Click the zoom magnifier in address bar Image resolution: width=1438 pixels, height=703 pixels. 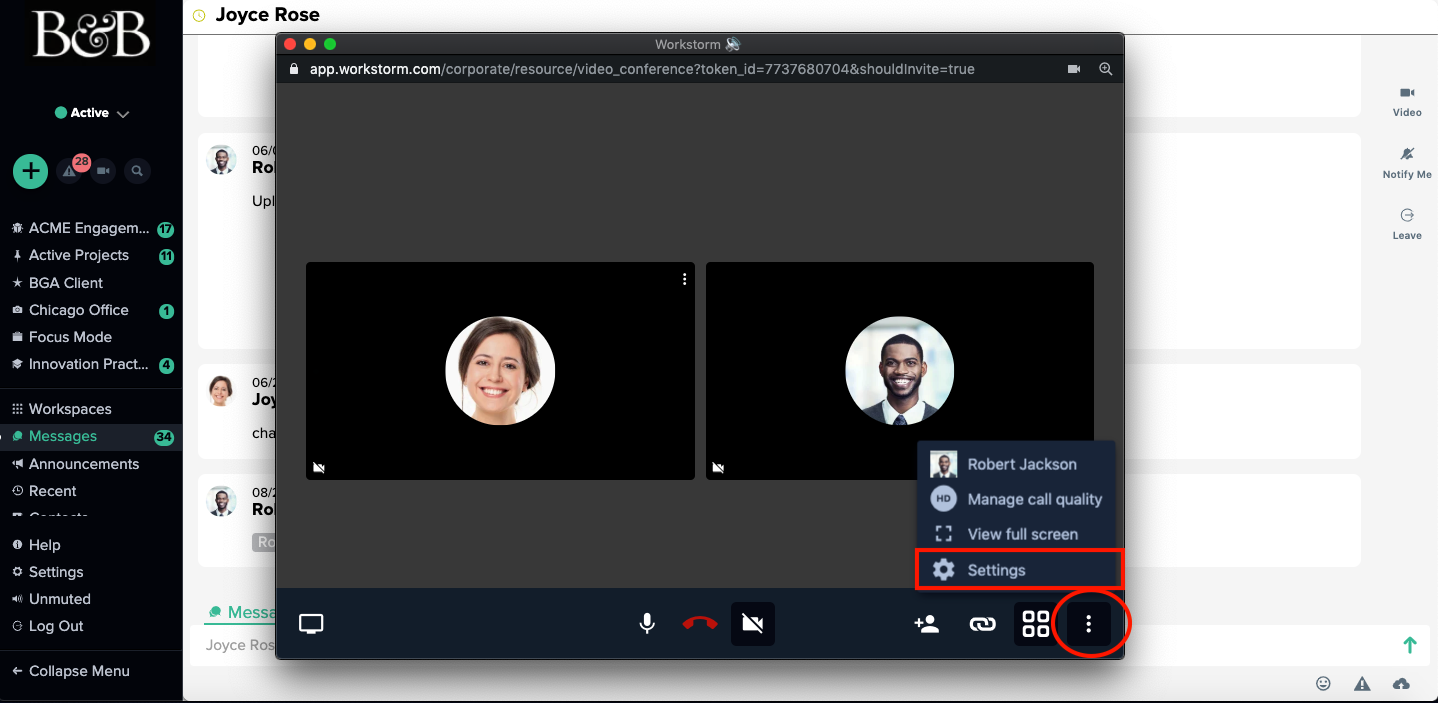1105,69
